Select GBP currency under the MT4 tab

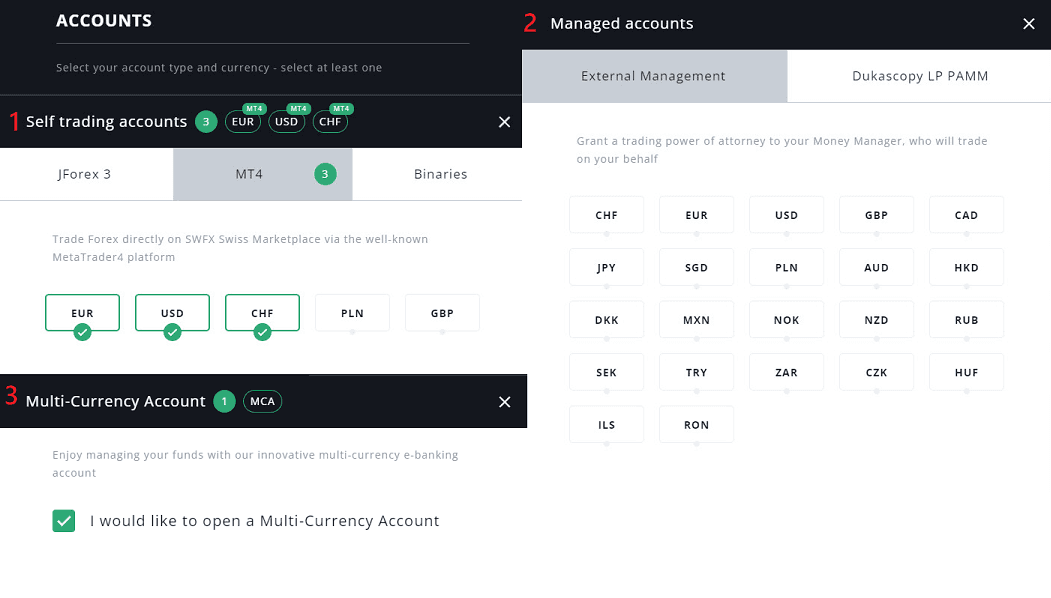(442, 313)
